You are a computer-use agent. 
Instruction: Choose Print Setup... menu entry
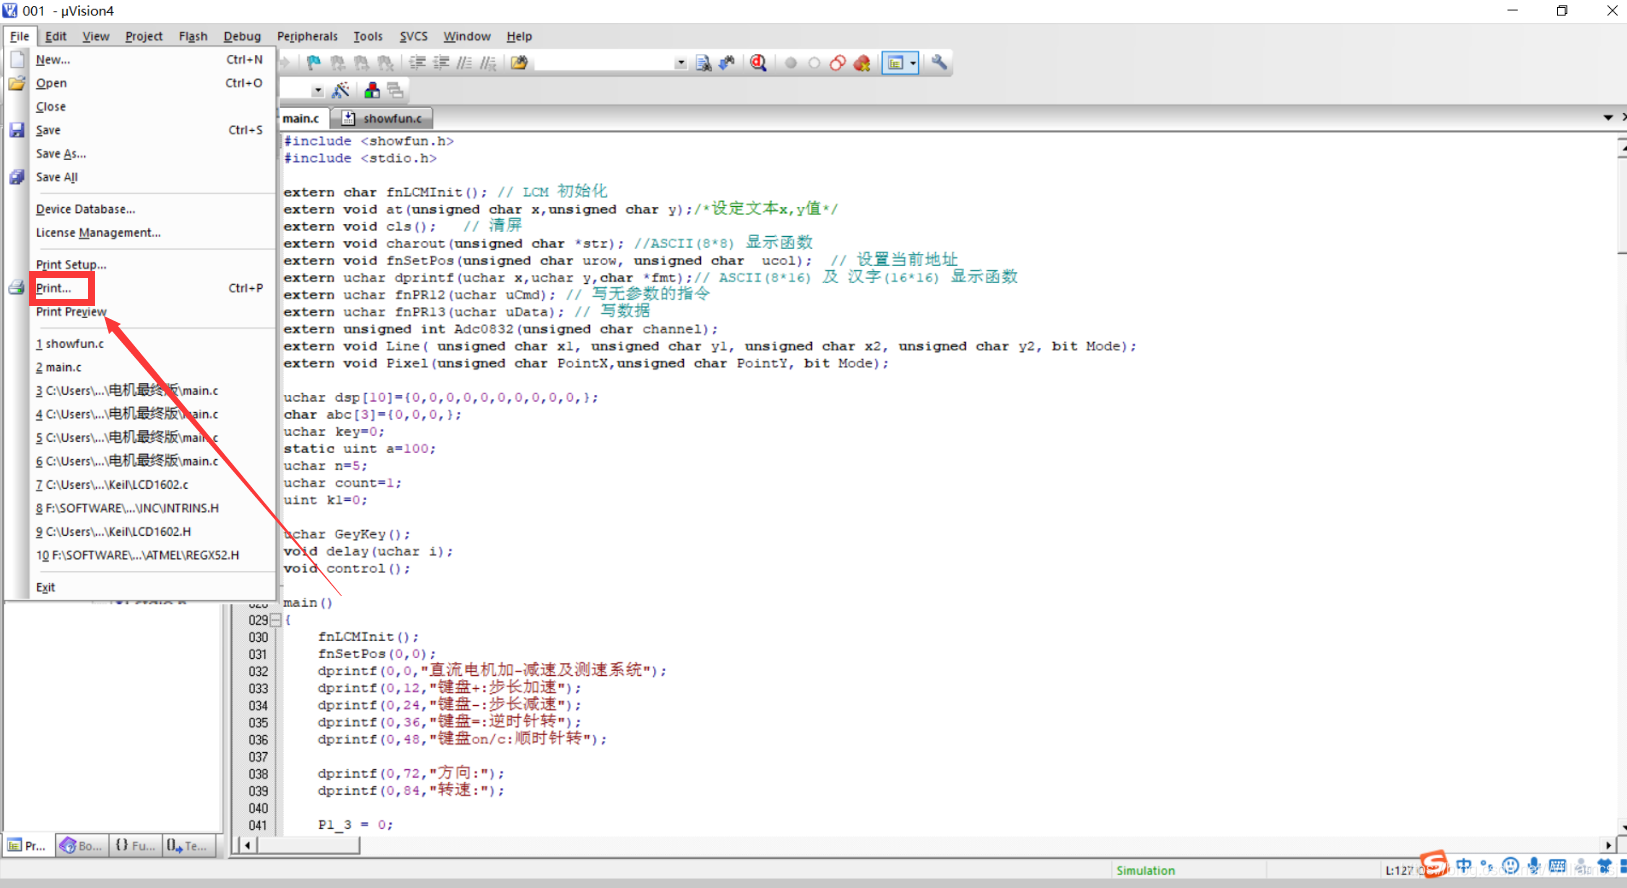pos(140,265)
